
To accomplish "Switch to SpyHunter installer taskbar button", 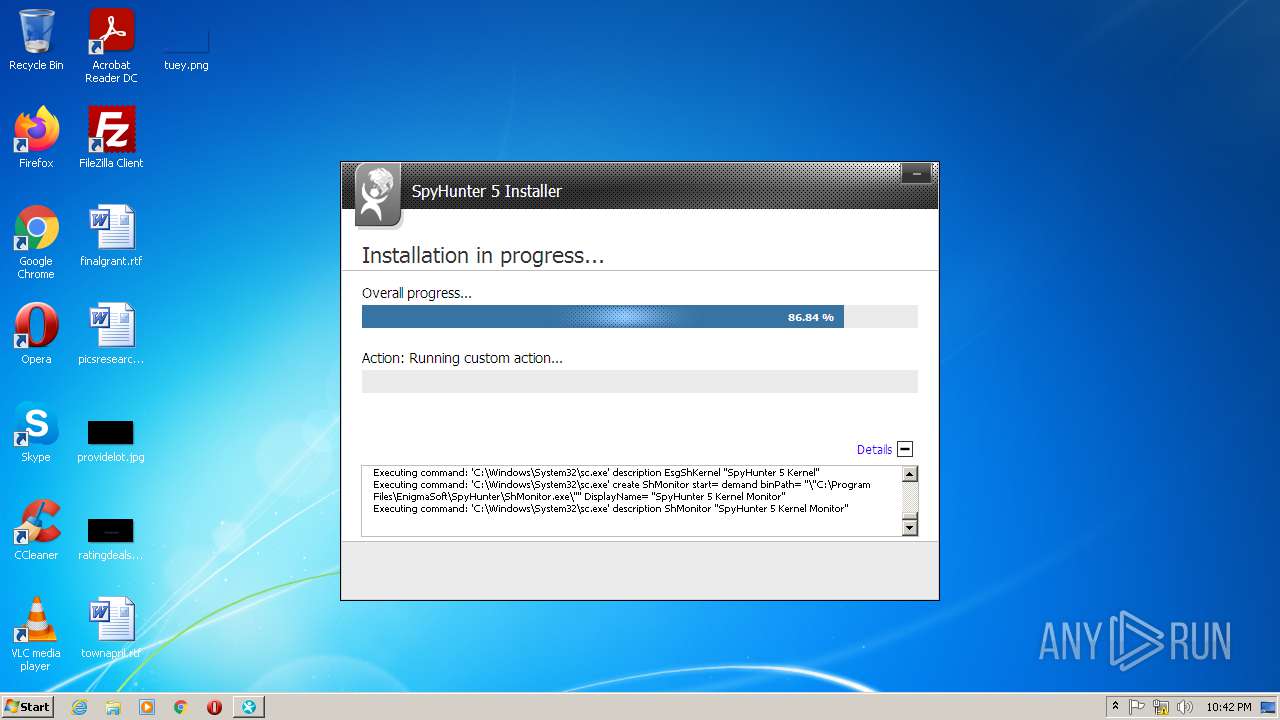I will coord(249,707).
